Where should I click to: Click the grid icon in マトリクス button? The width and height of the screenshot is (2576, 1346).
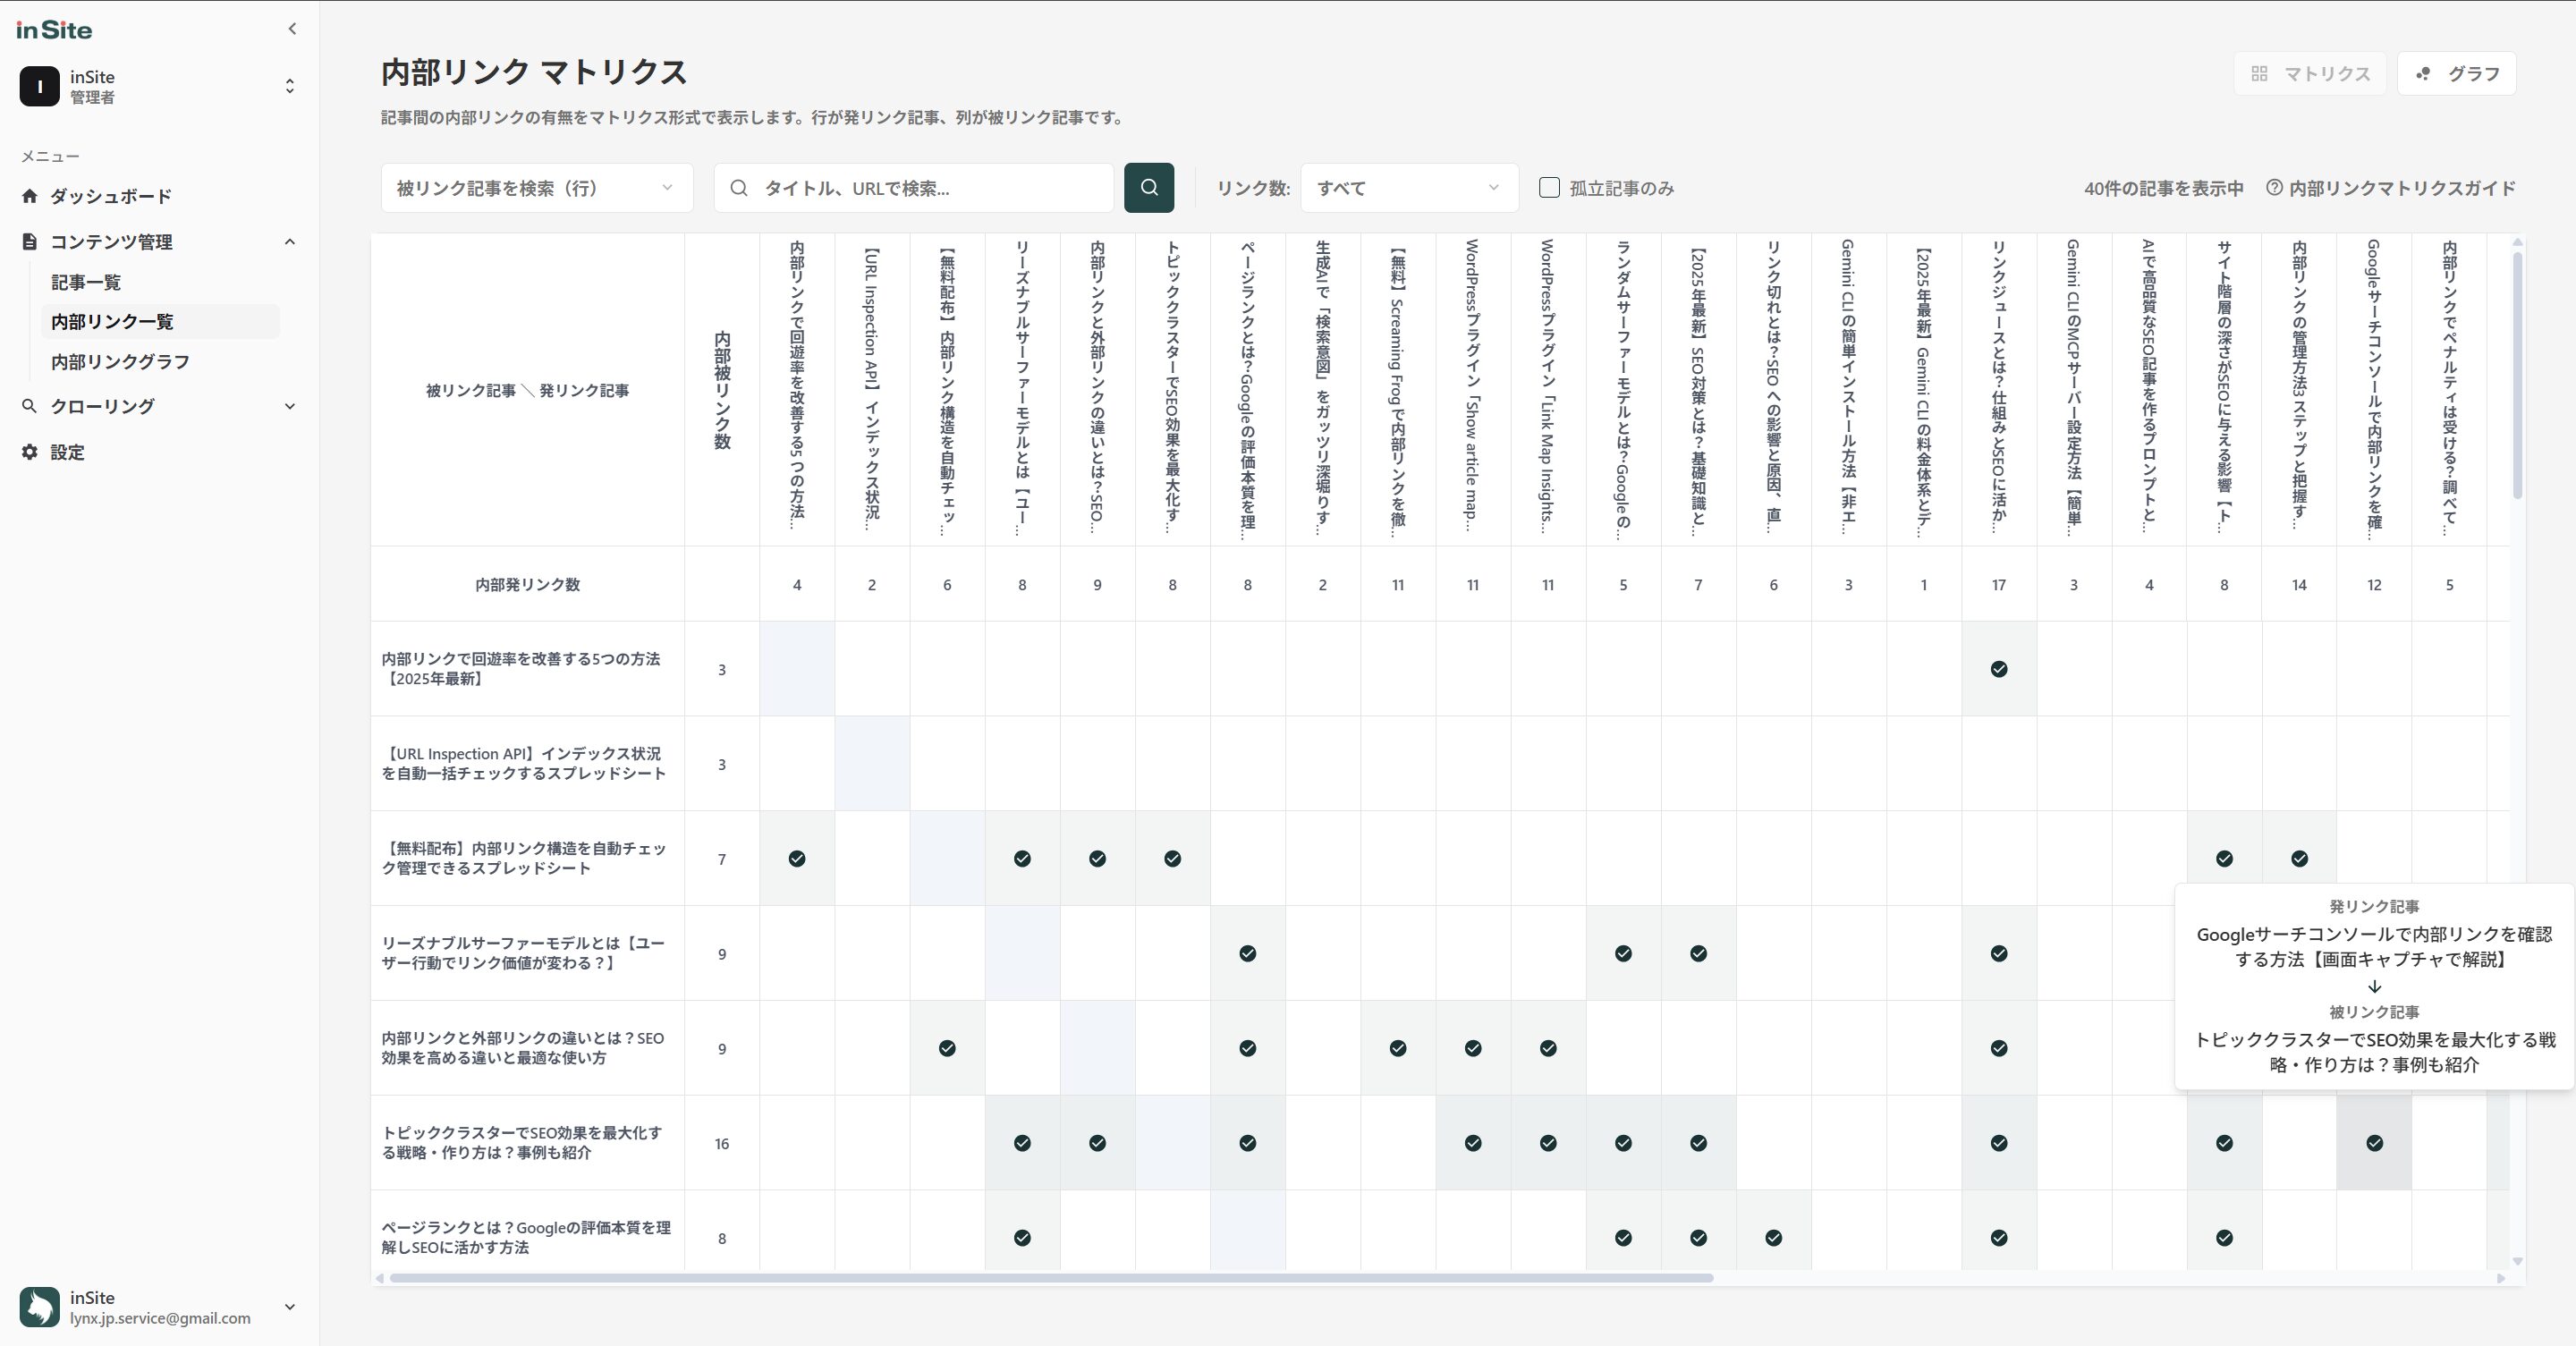(2259, 74)
